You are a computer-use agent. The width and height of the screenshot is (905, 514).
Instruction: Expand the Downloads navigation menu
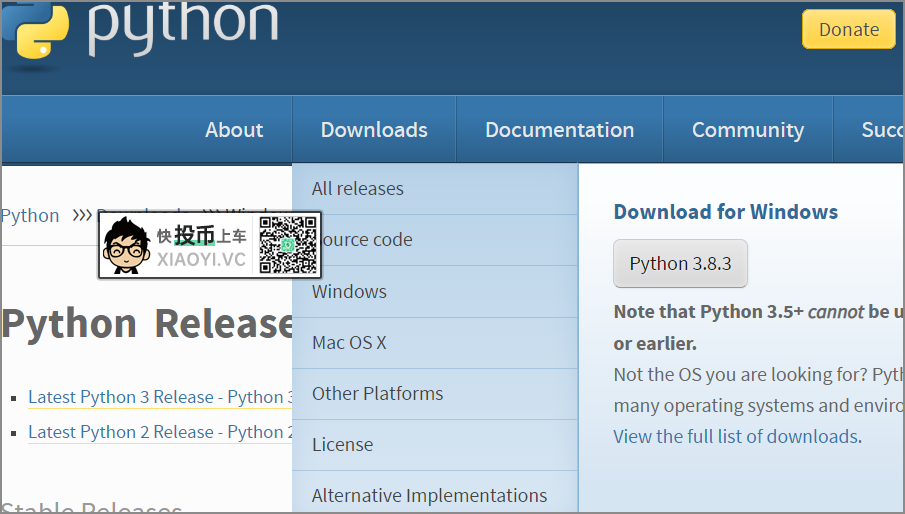tap(374, 130)
